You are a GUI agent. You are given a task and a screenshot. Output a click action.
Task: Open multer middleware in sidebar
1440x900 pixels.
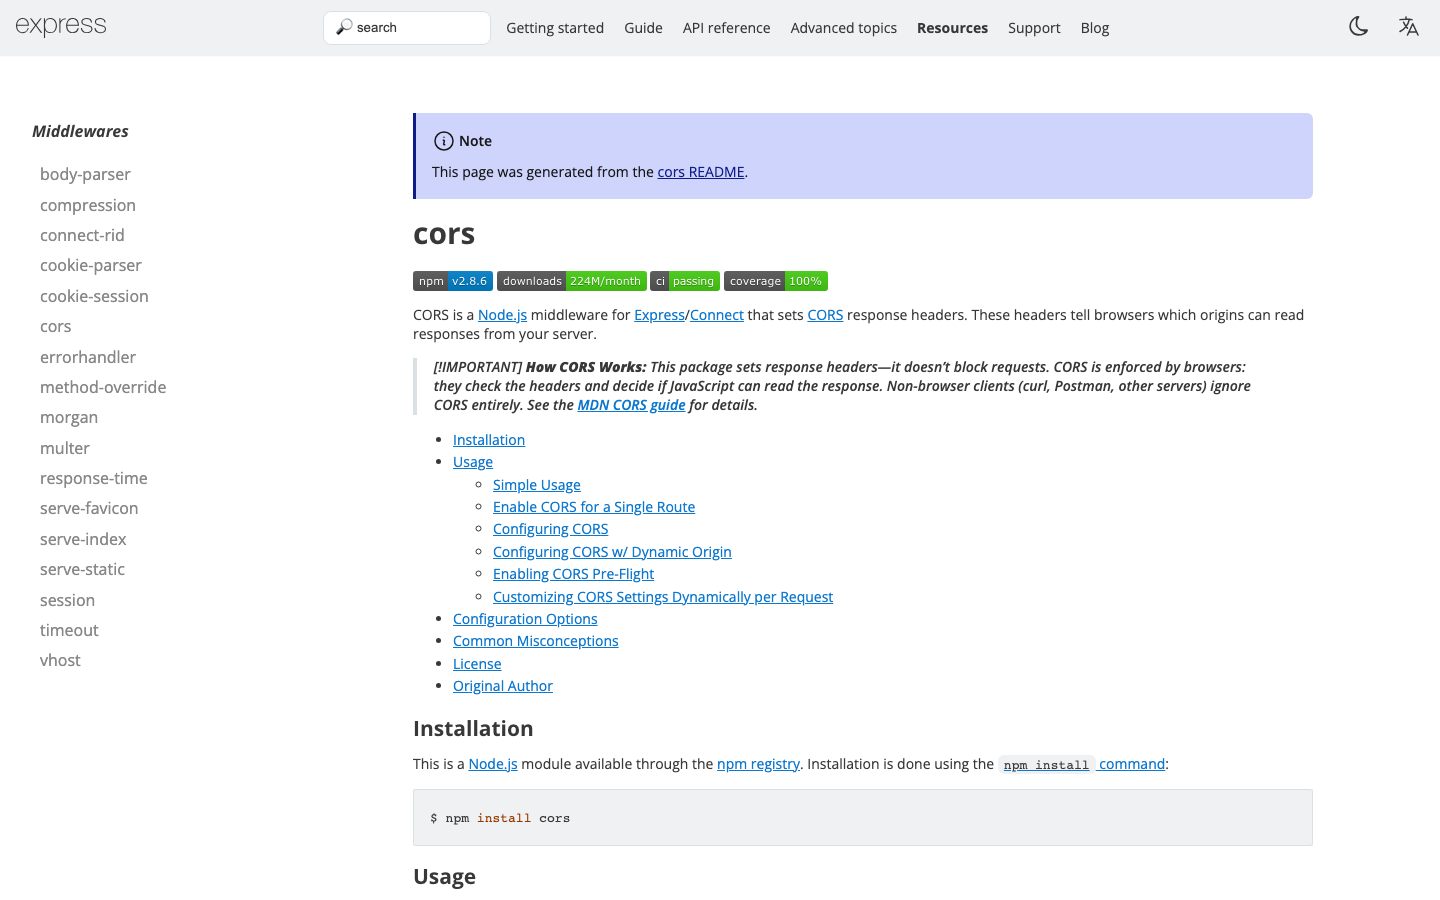[65, 448]
